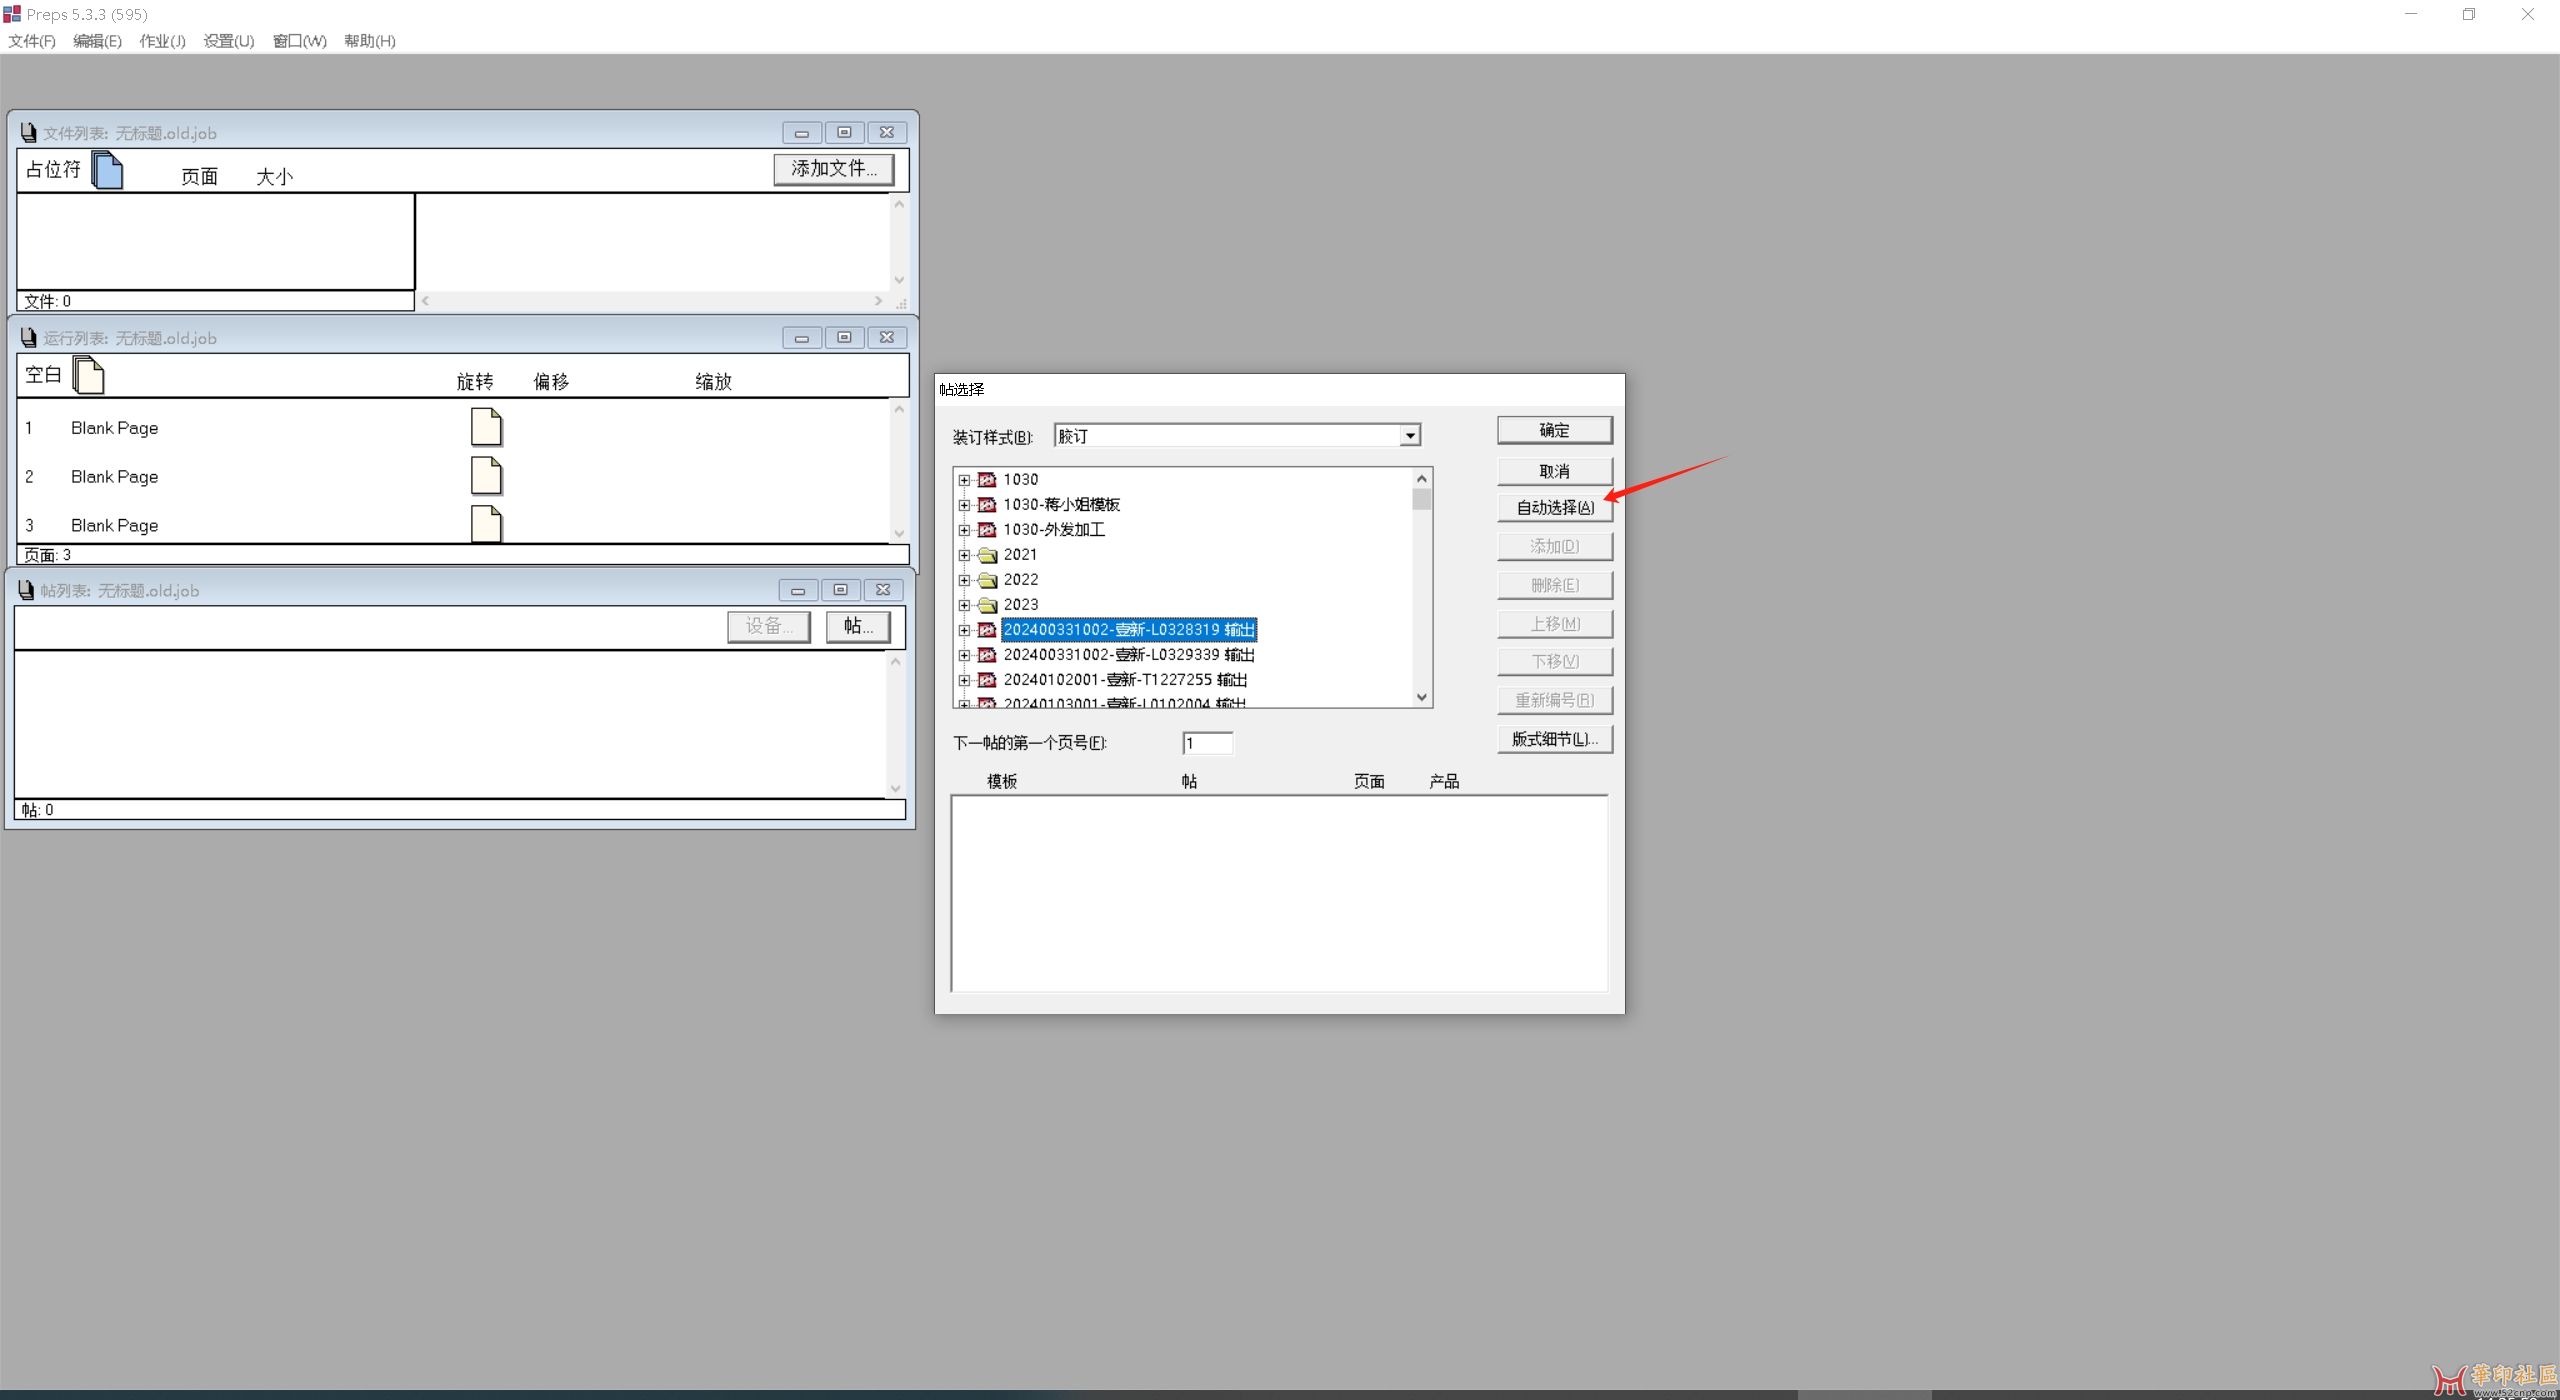Image resolution: width=2560 pixels, height=1400 pixels.
Task: Expand the 2021 folder node
Action: (964, 555)
